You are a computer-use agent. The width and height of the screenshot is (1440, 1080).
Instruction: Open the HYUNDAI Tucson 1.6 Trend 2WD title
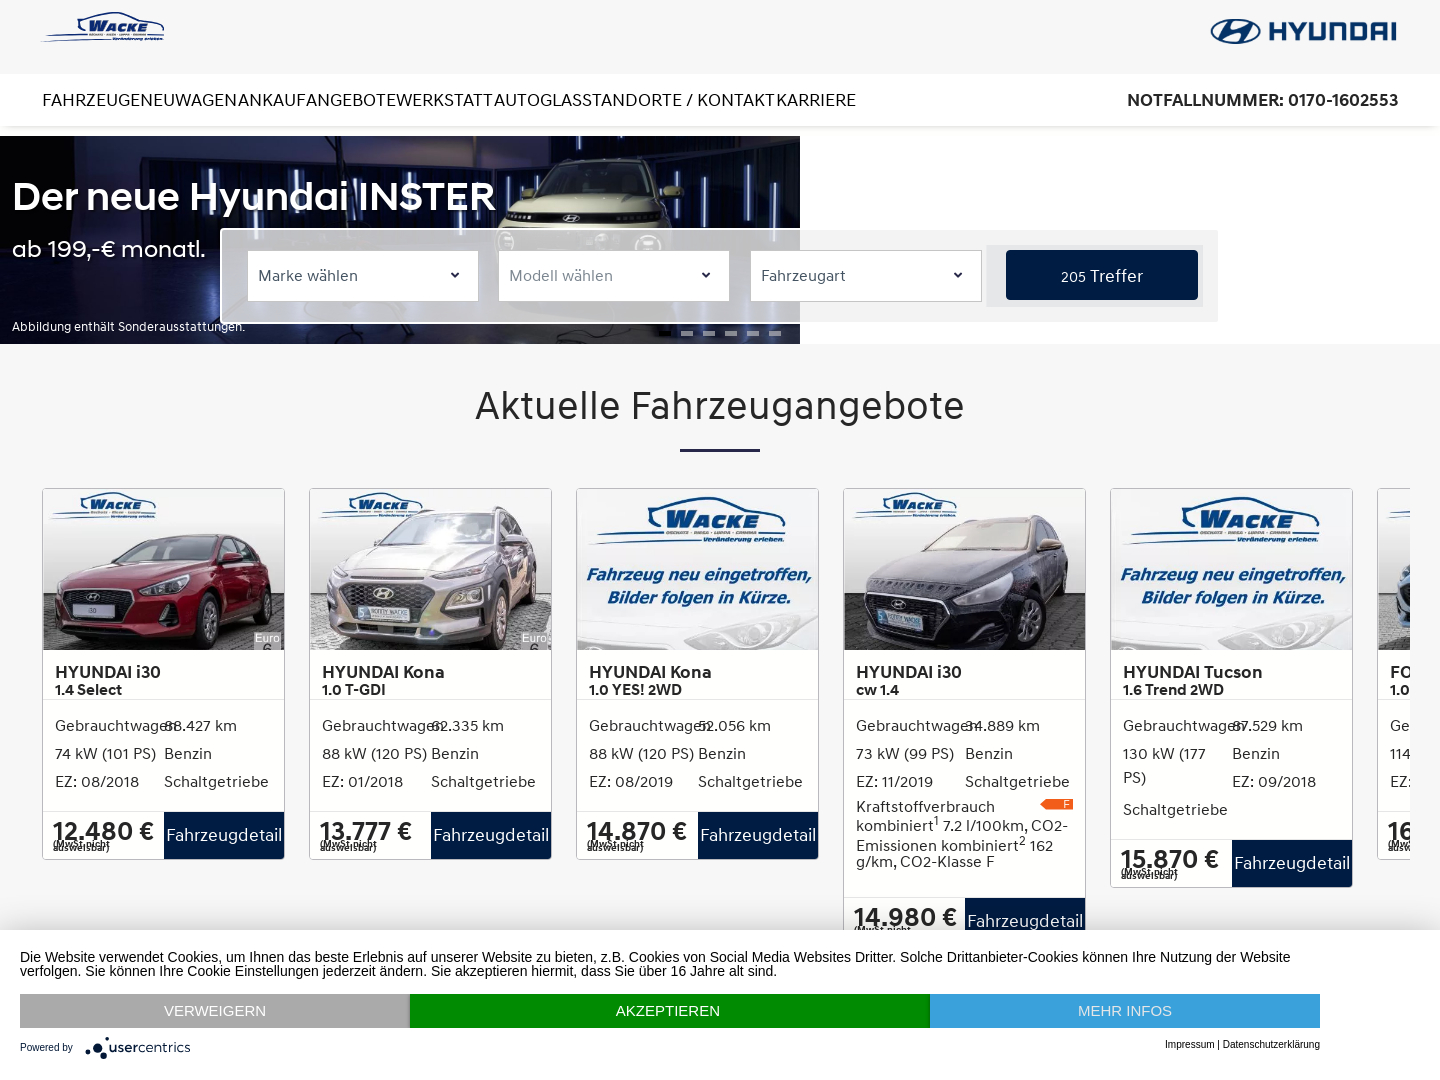point(1193,680)
